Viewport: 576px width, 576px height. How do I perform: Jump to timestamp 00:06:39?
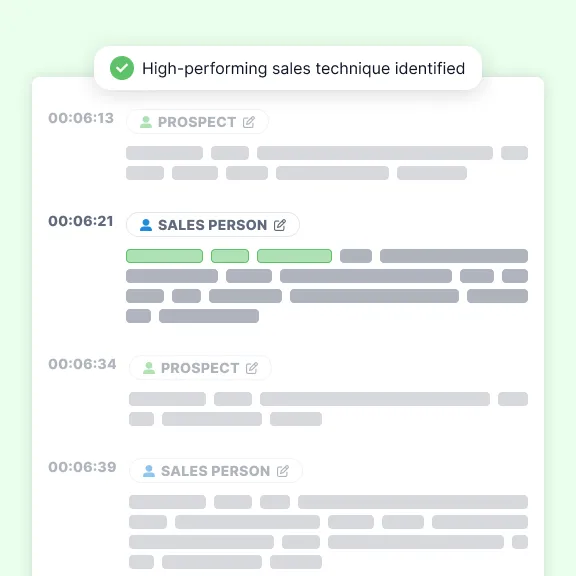click(x=82, y=467)
